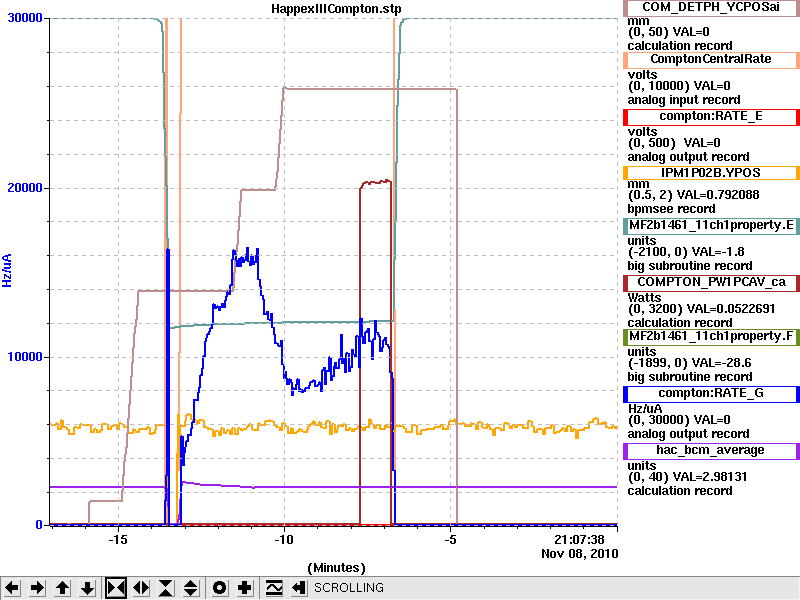Select the compton:RATE_E curve legend
This screenshot has height=600, width=800.
[x=711, y=116]
